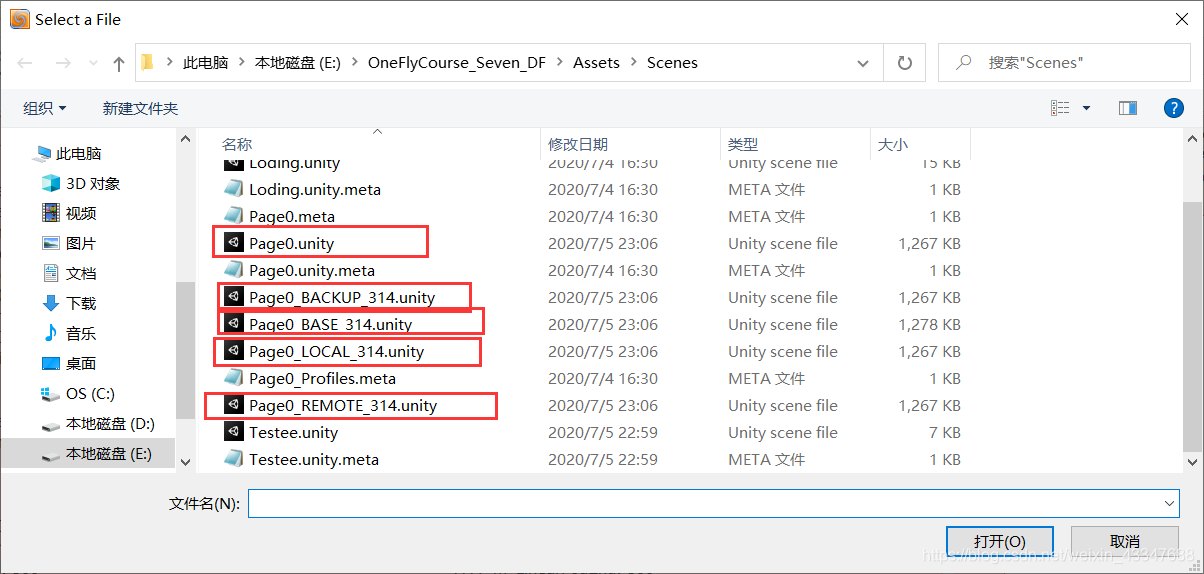
Task: Click the Unity icon of Page0_BACKUP_314.unity
Action: [x=233, y=297]
